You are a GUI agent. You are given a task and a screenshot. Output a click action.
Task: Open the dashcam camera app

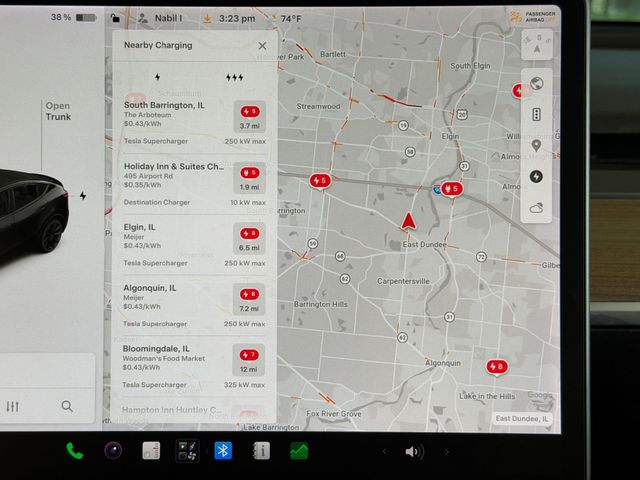tap(113, 451)
